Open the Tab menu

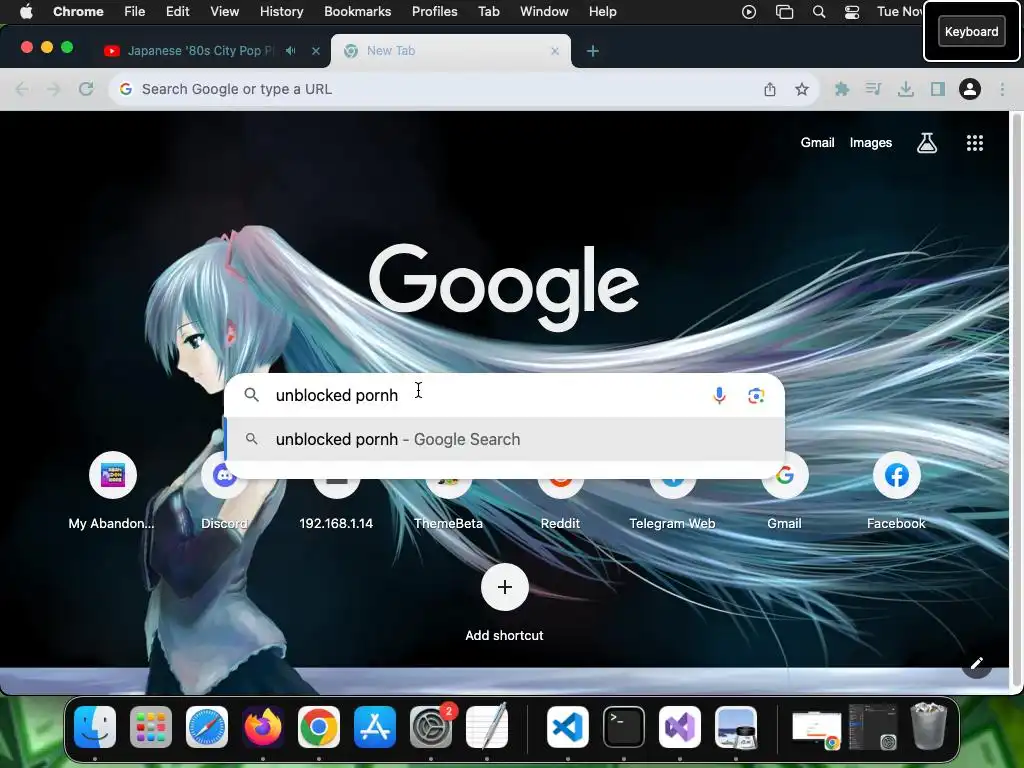click(488, 11)
